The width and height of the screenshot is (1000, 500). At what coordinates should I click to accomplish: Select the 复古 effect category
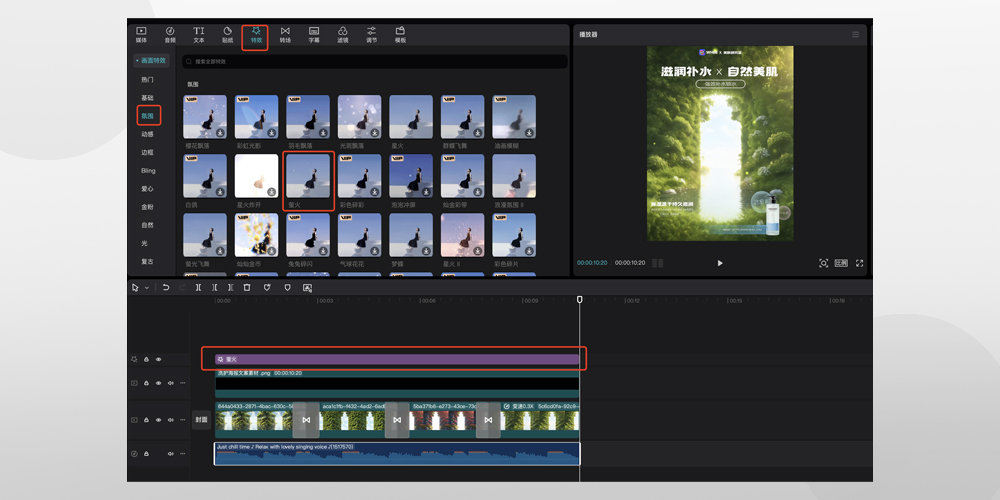pyautogui.click(x=147, y=261)
